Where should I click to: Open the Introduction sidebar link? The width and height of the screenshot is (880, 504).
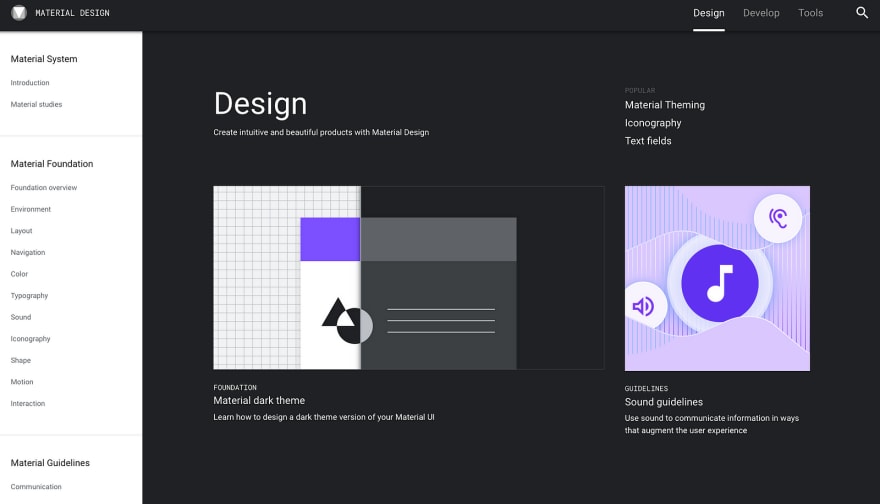[30, 83]
